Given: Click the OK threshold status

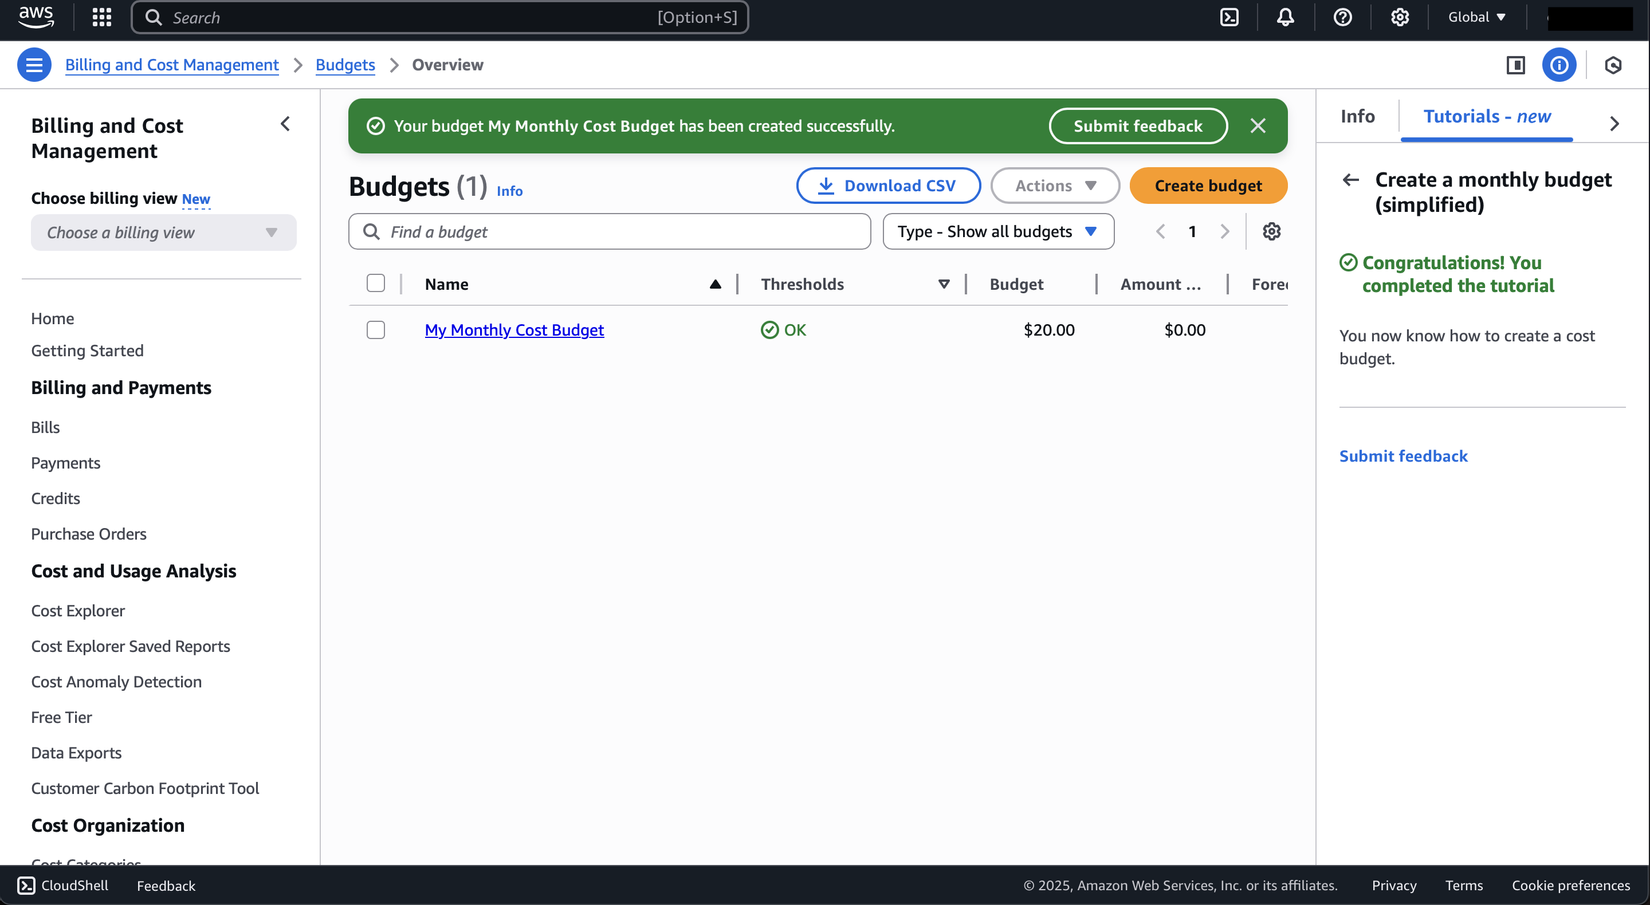Looking at the screenshot, I should click(783, 330).
